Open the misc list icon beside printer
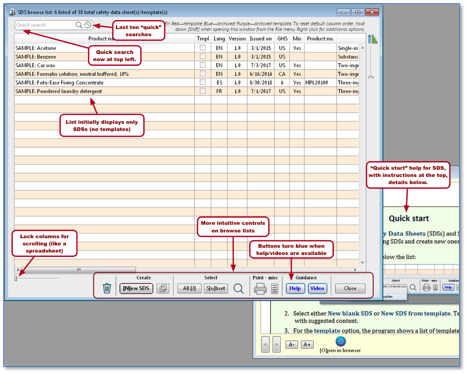Screen dimensions: 467x374 point(275,288)
